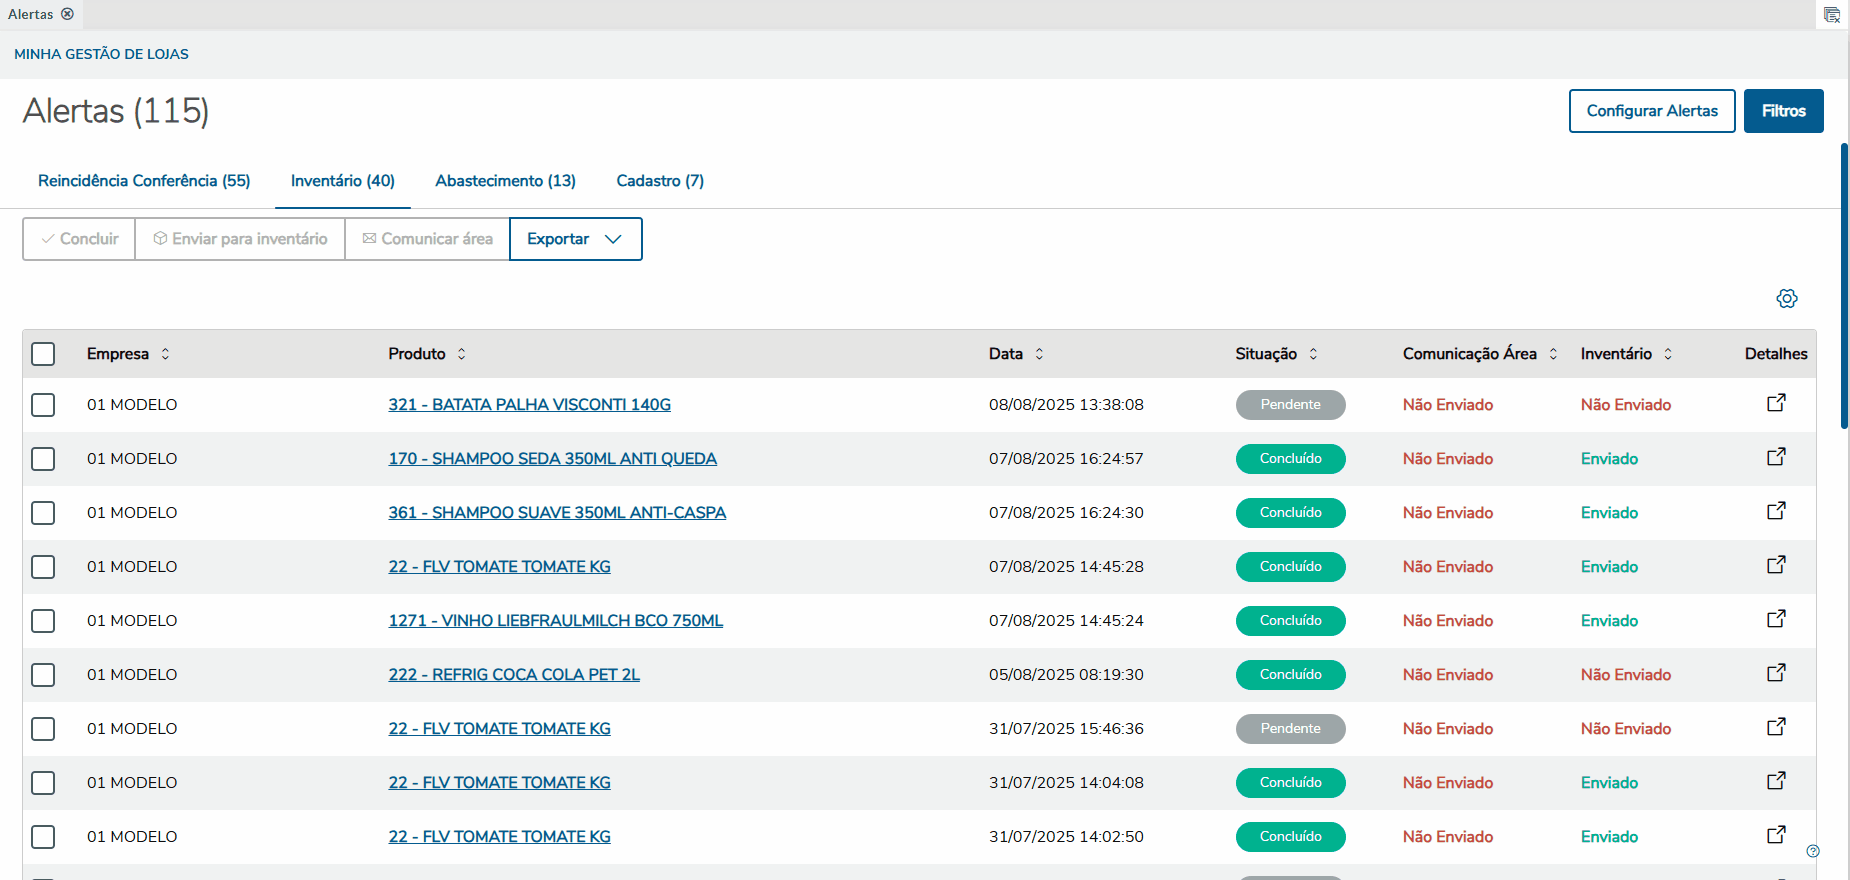Image resolution: width=1850 pixels, height=880 pixels.
Task: Open details for the 31/07/2025 15:46:36 row
Action: pyautogui.click(x=1776, y=727)
